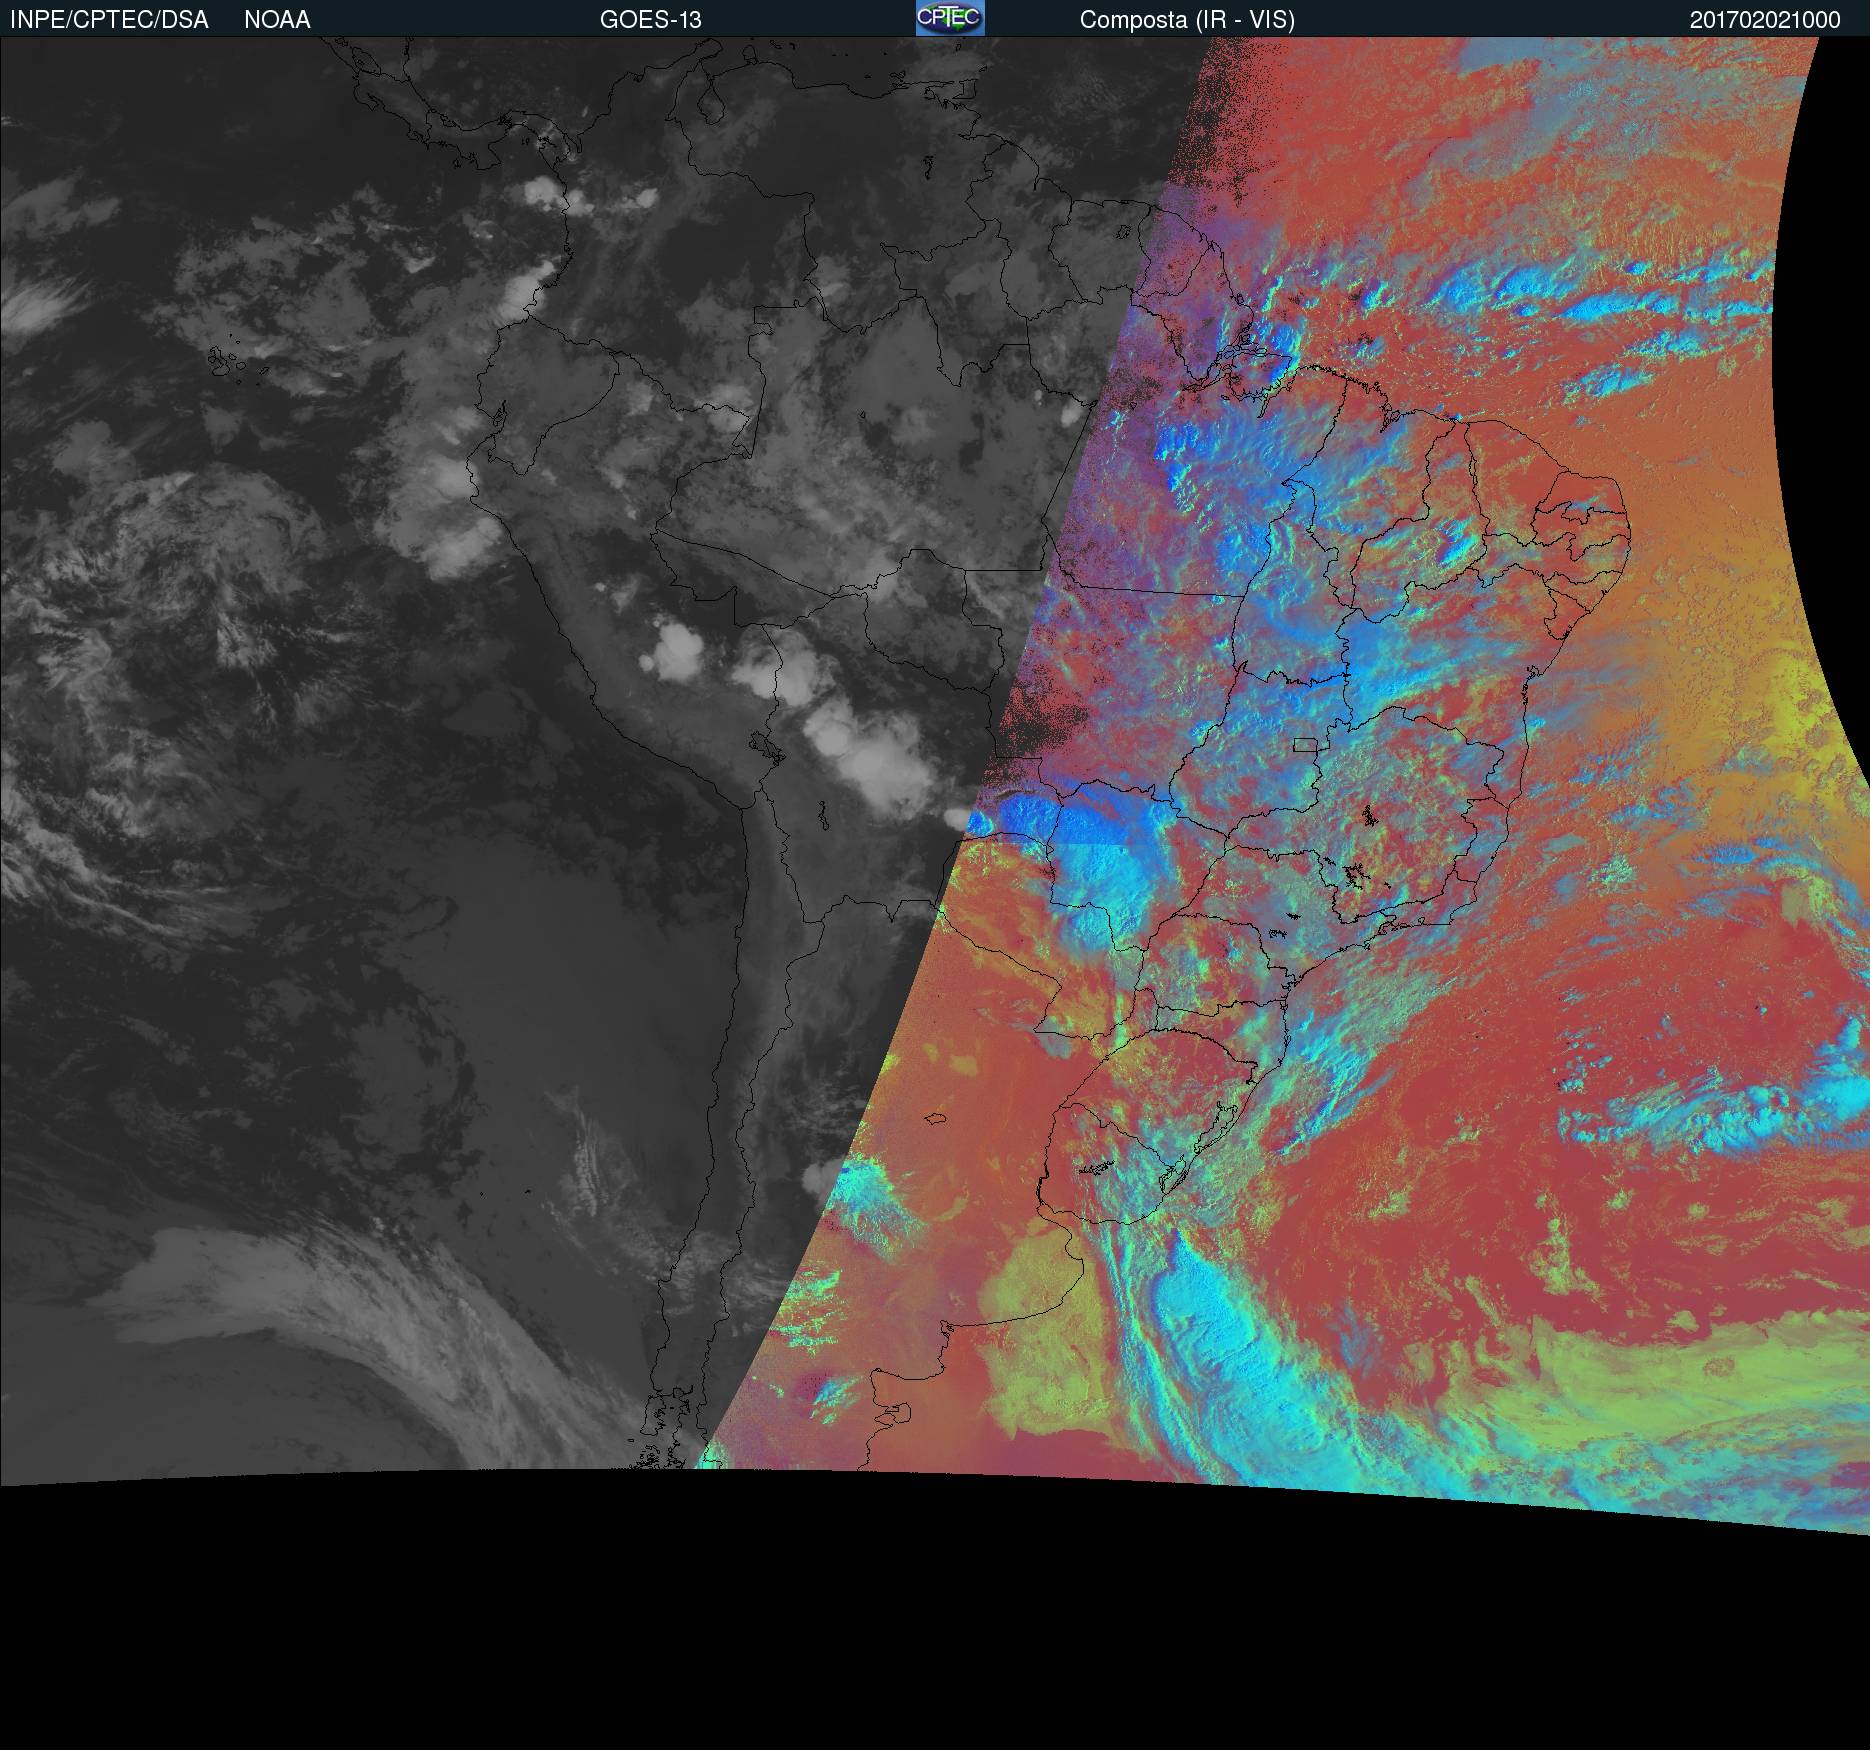Click the GOES-13 satellite label
Screen dimensions: 1870x1750
(x=650, y=20)
